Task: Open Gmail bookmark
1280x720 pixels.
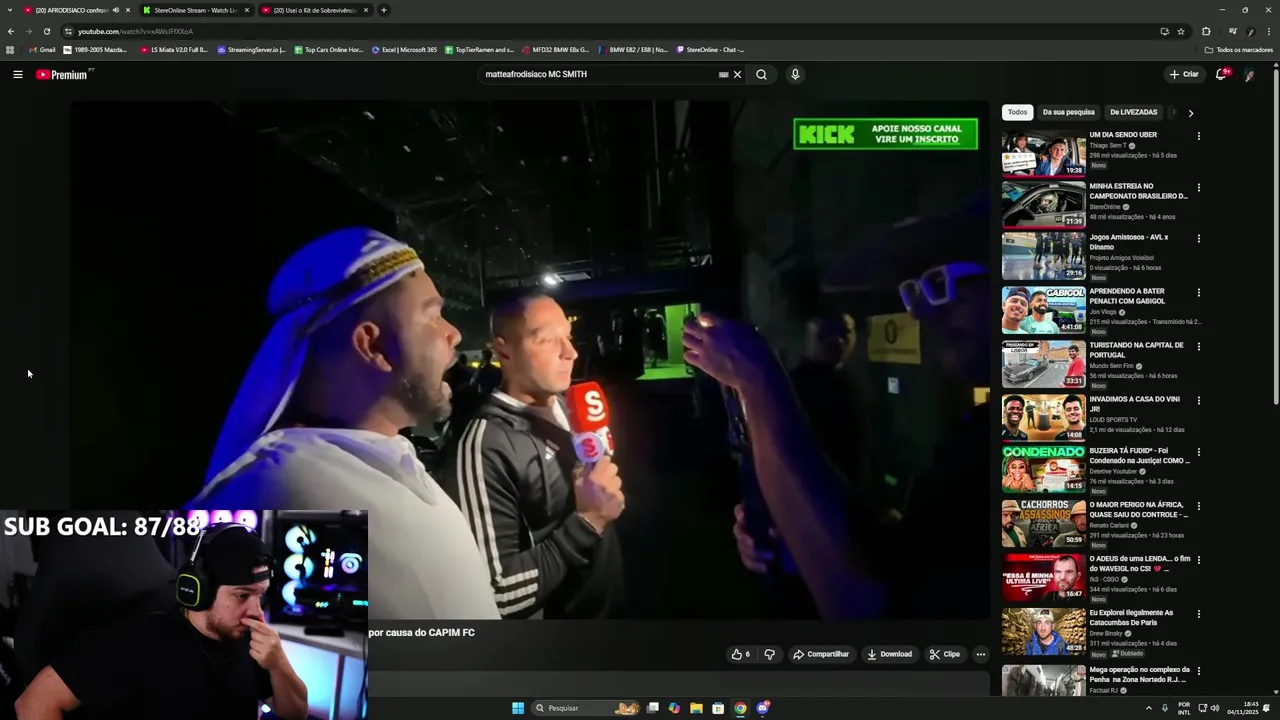Action: pyautogui.click(x=42, y=49)
